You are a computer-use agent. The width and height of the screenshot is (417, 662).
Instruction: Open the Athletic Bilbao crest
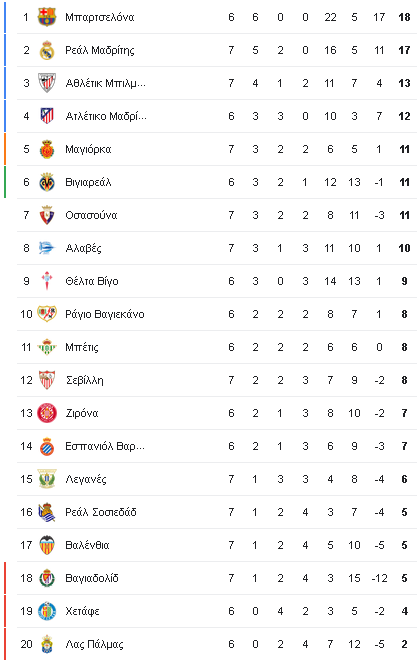(47, 83)
